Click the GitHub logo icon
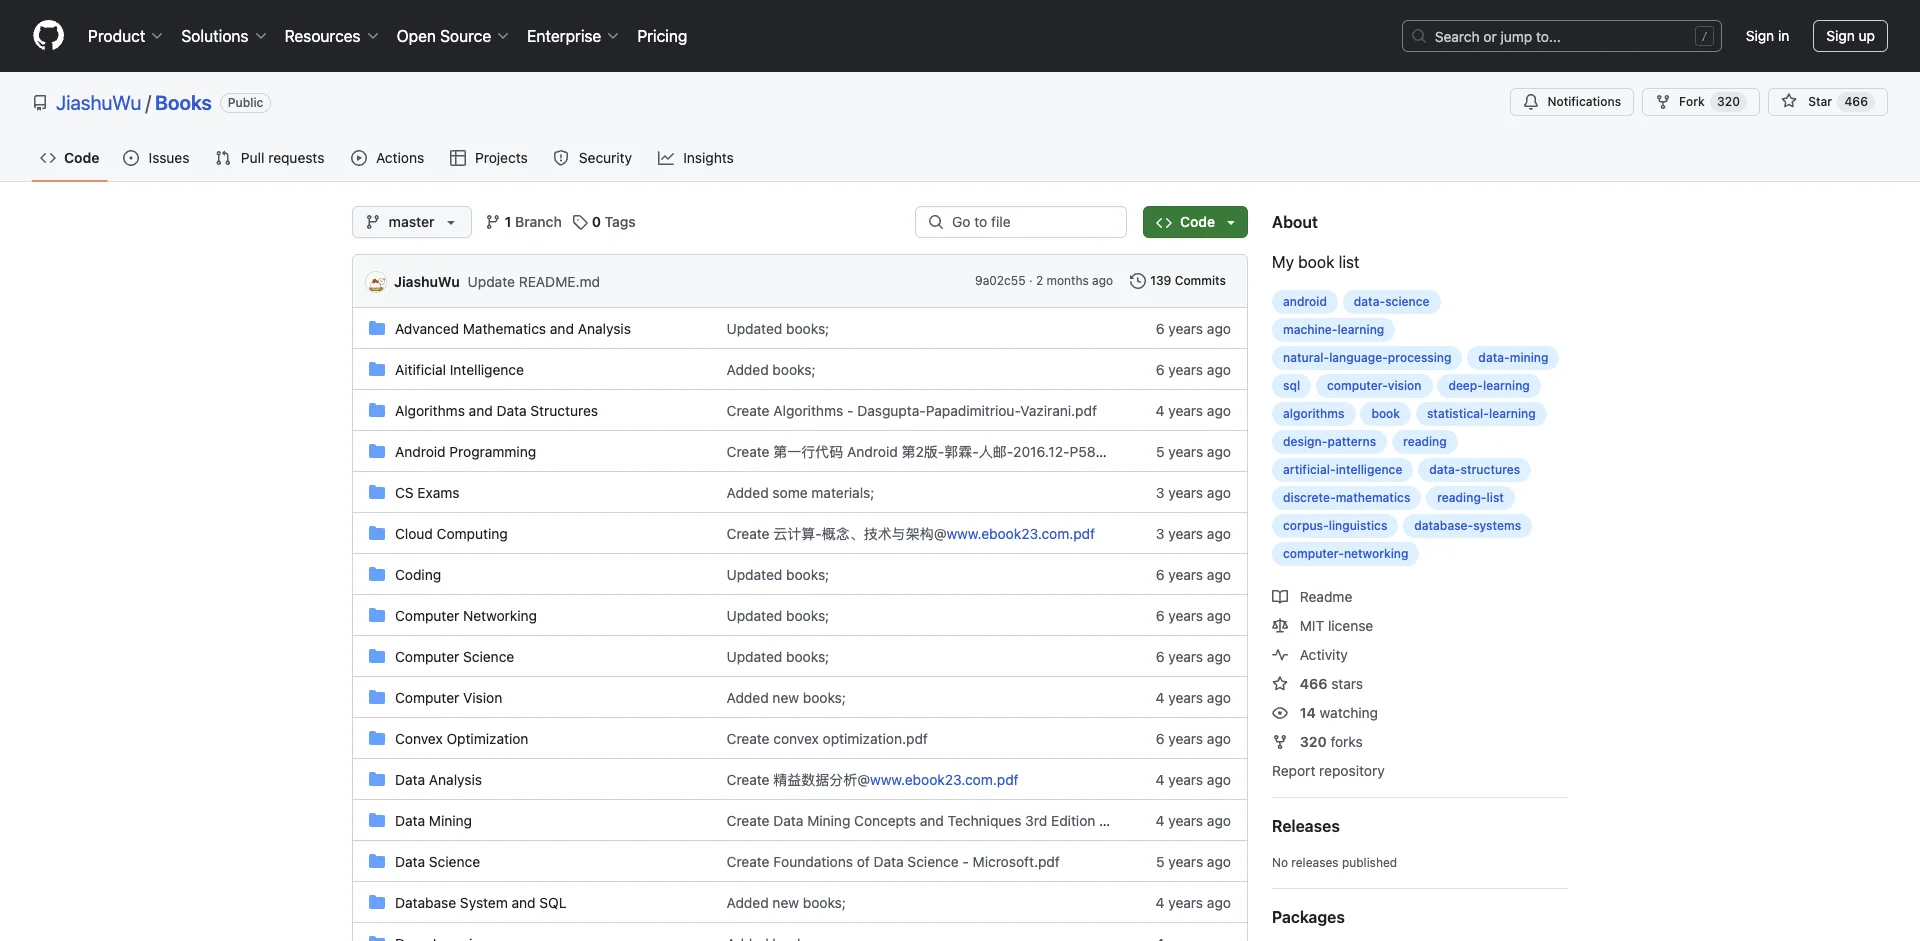The image size is (1920, 941). [48, 36]
